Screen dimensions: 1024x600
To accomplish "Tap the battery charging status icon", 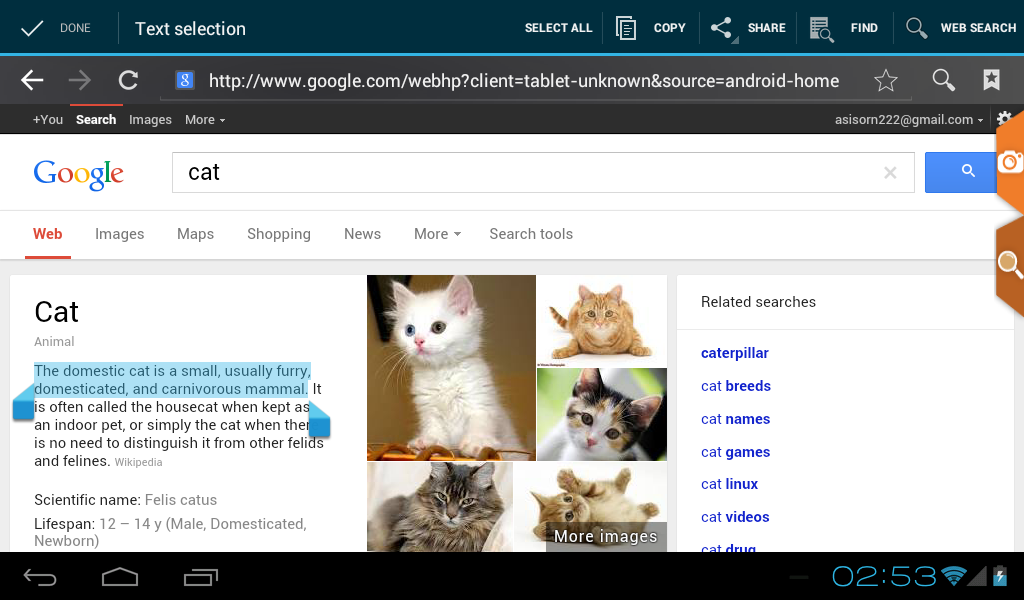I will (x=1000, y=576).
